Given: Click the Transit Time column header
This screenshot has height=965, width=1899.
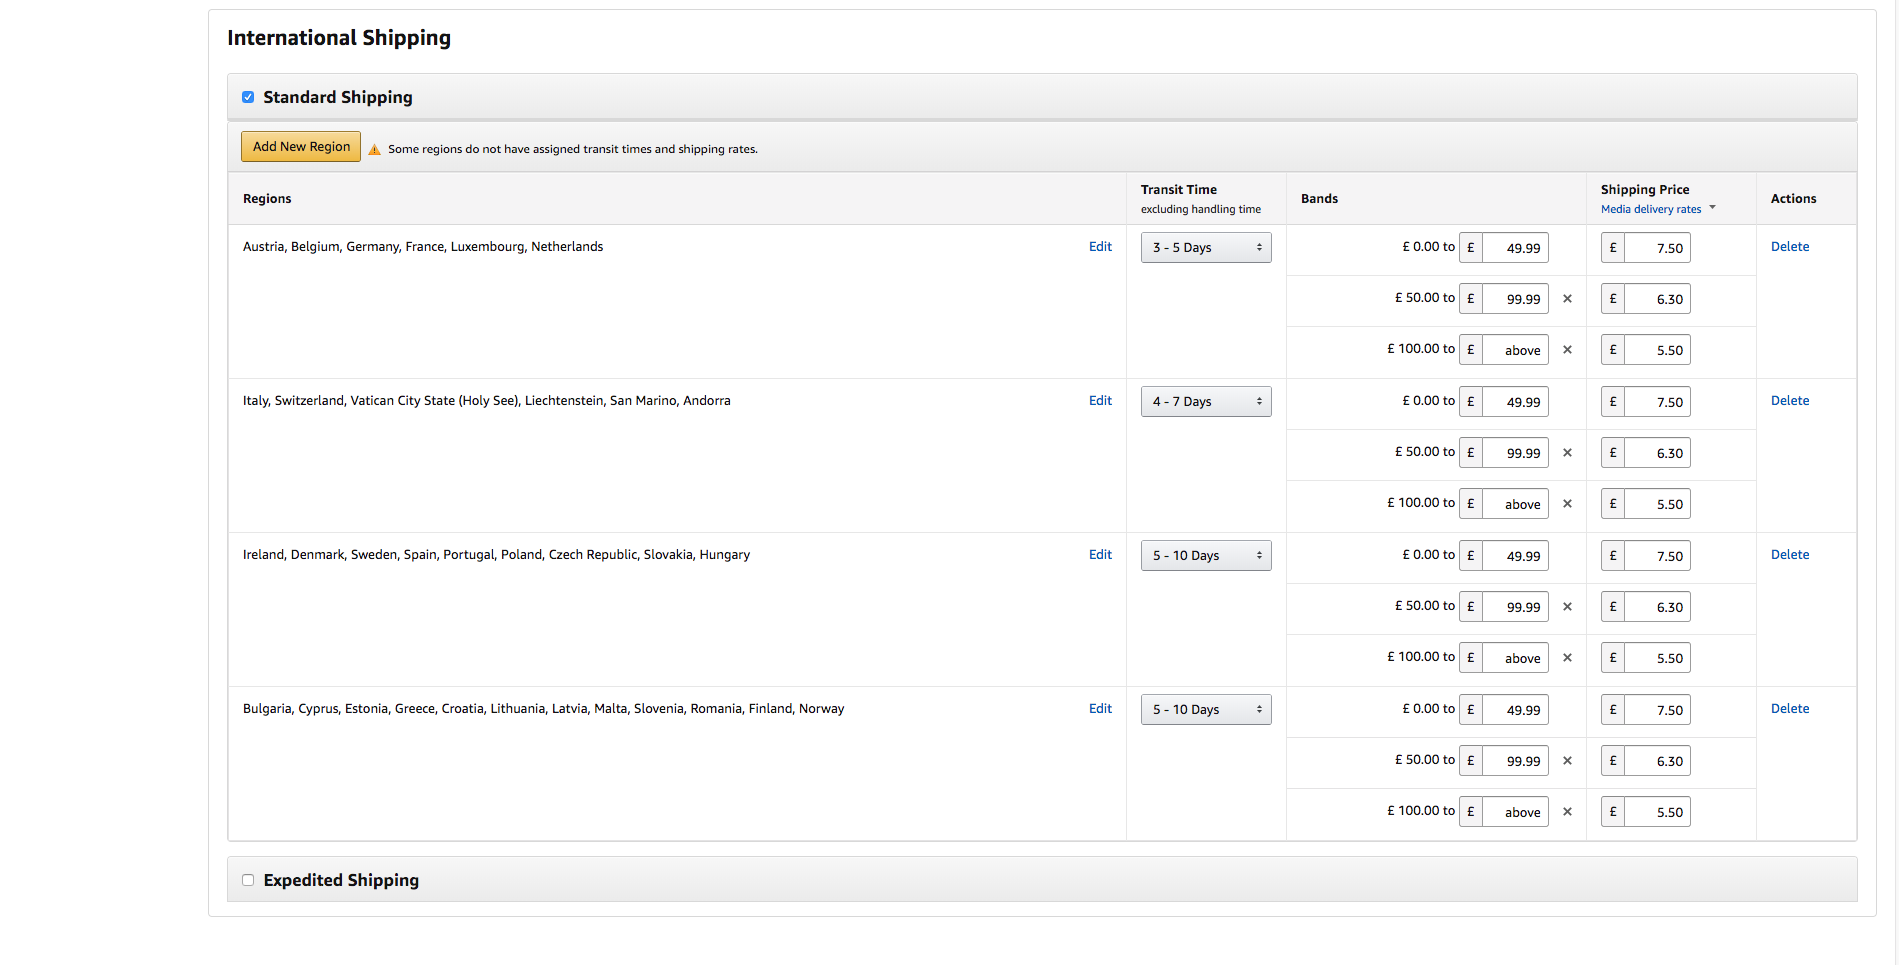Looking at the screenshot, I should click(x=1179, y=189).
